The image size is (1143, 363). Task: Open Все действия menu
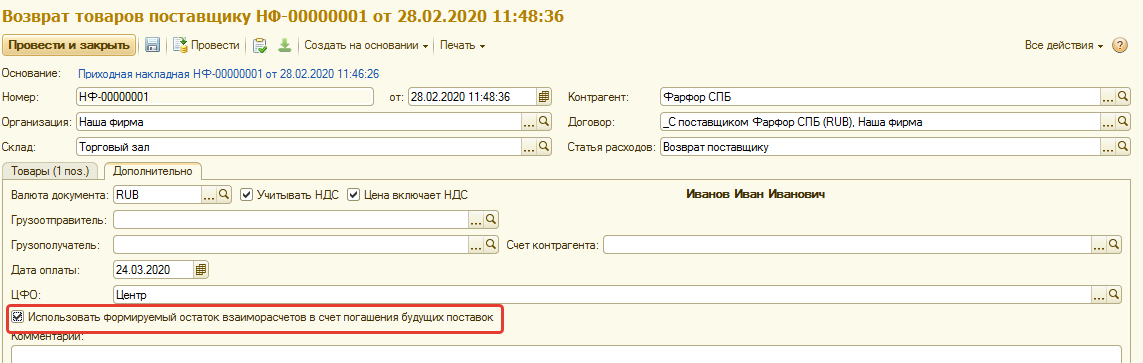tap(1064, 45)
